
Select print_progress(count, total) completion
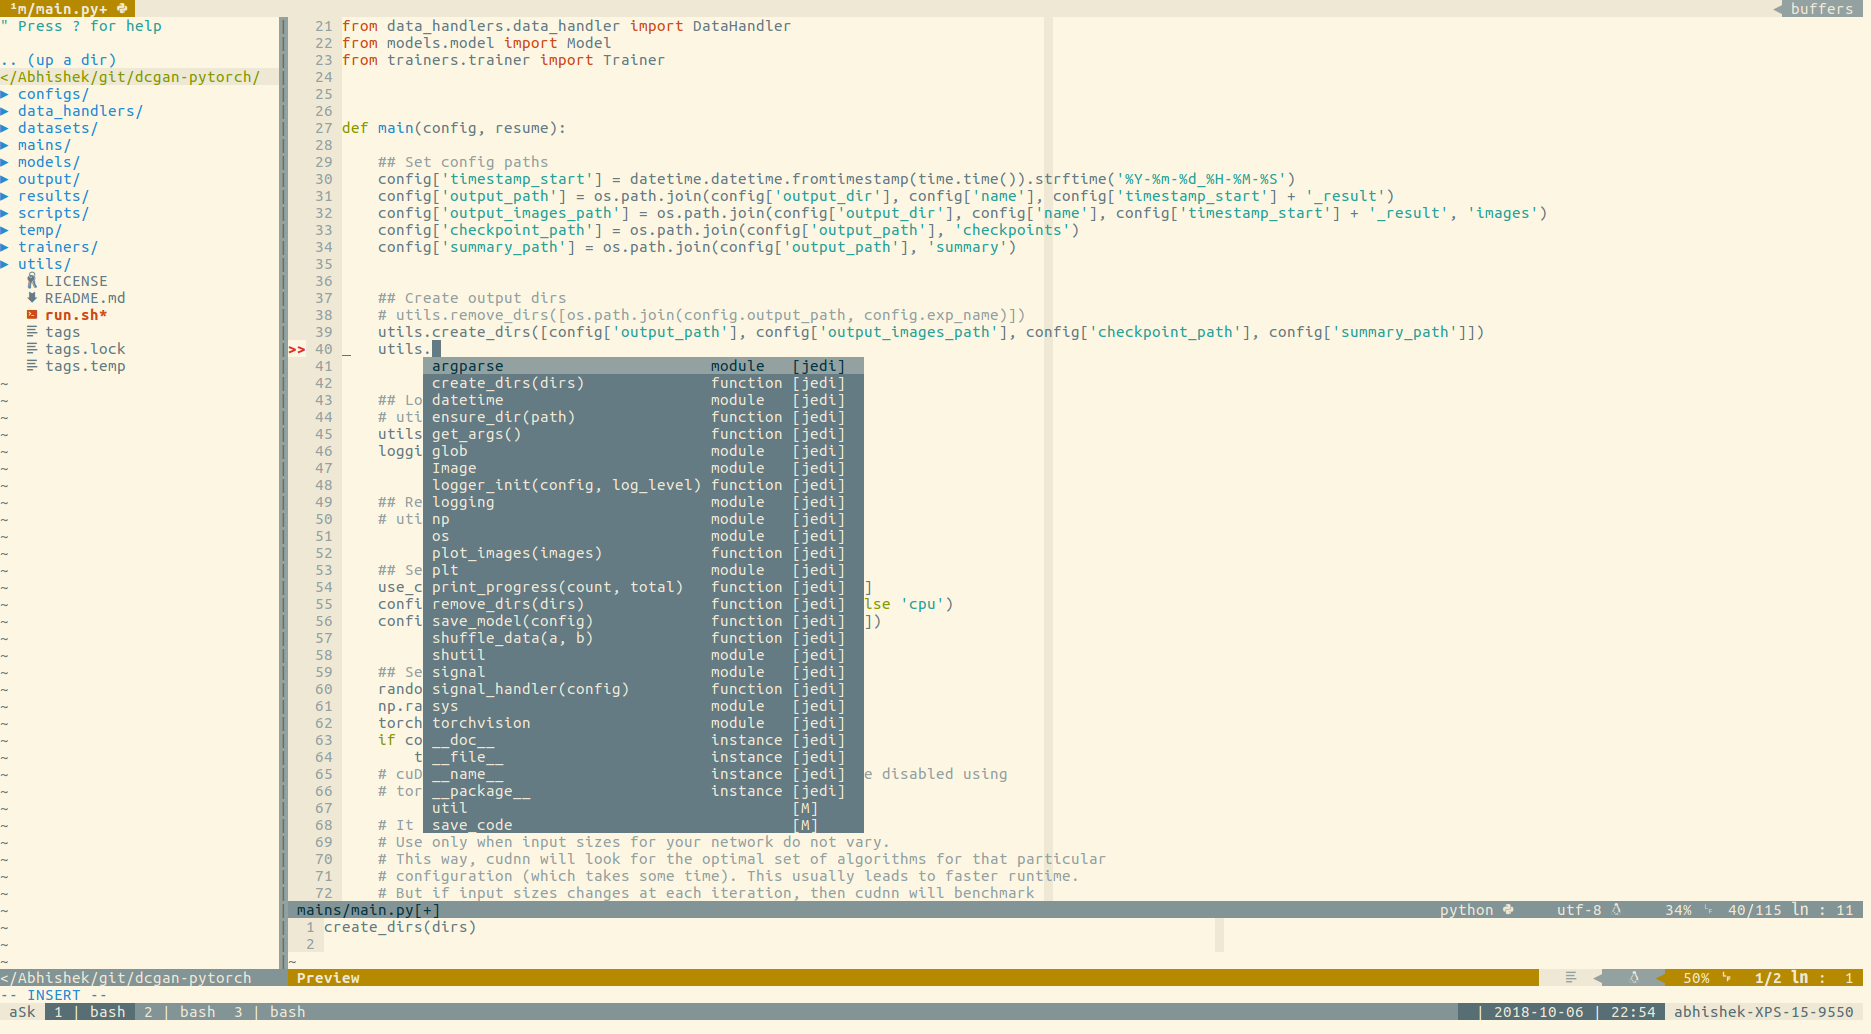click(x=643, y=587)
